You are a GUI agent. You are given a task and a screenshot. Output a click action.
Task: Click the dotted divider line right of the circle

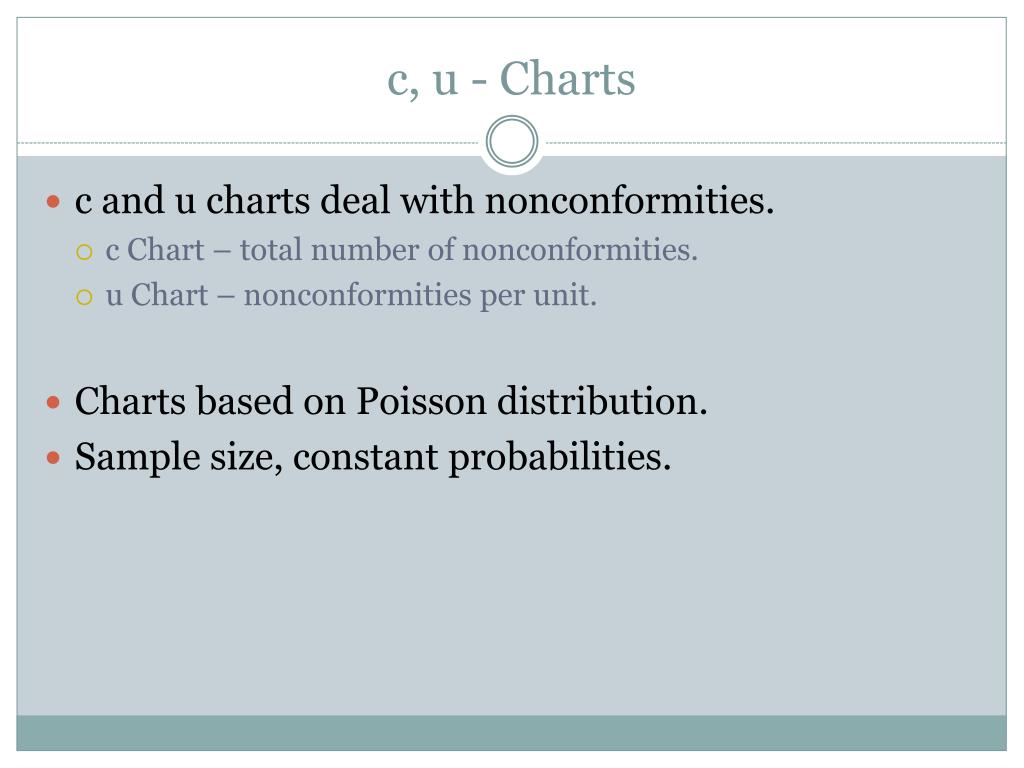(x=773, y=142)
